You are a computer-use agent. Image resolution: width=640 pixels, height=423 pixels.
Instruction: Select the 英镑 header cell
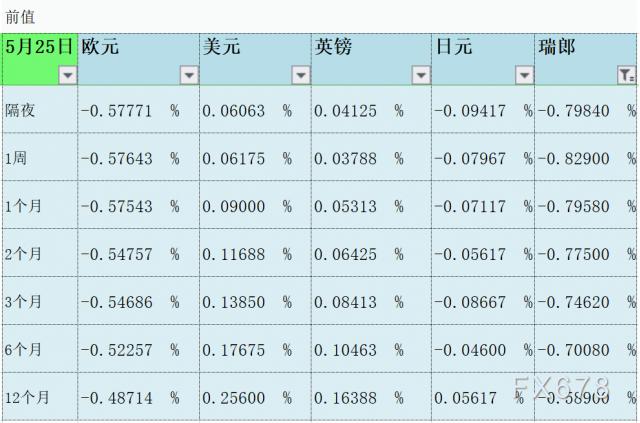coord(371,59)
